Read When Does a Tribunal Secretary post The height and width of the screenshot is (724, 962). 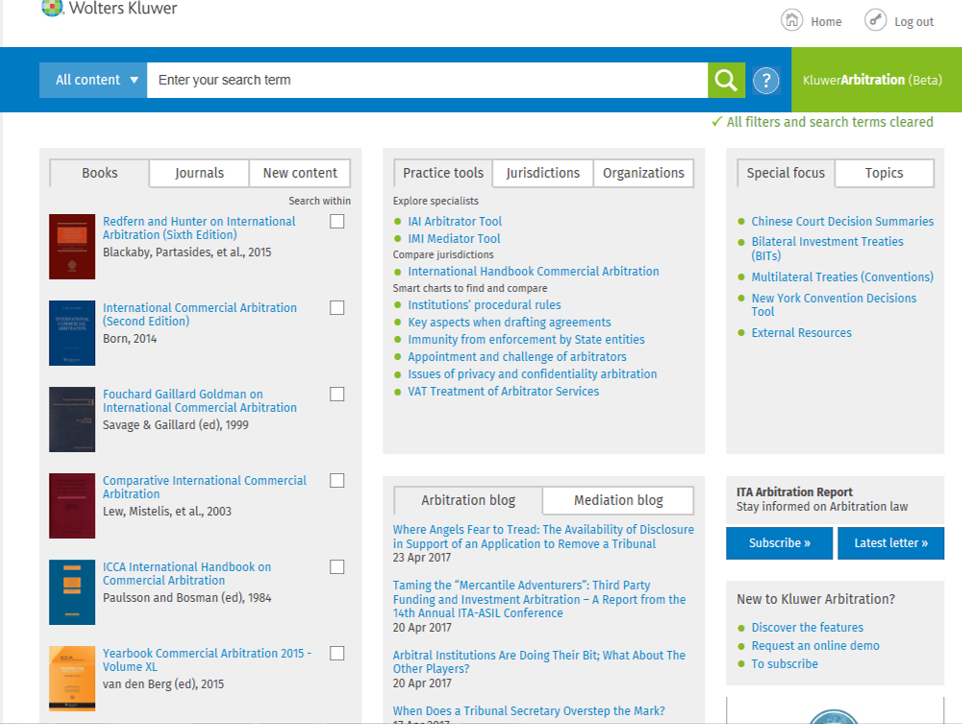pyautogui.click(x=528, y=711)
